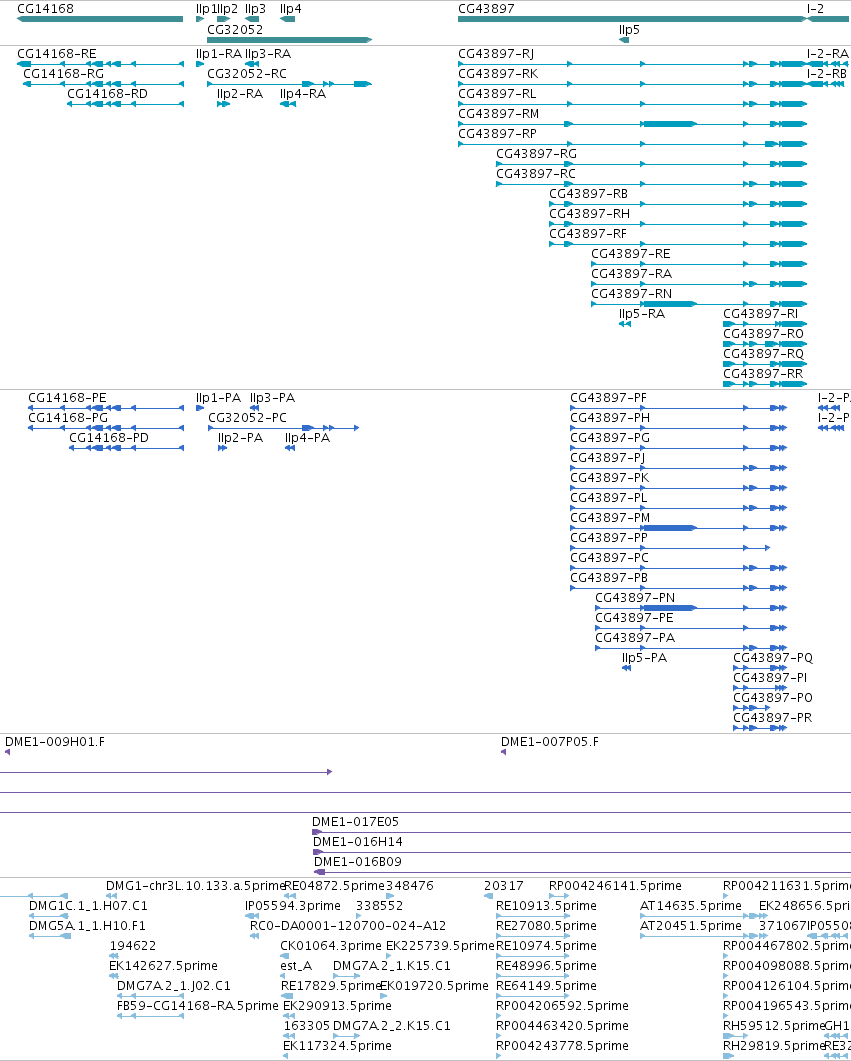Click the AT14635.5prime EST label
Viewport: 851px width, 1061px height.
[x=691, y=905]
